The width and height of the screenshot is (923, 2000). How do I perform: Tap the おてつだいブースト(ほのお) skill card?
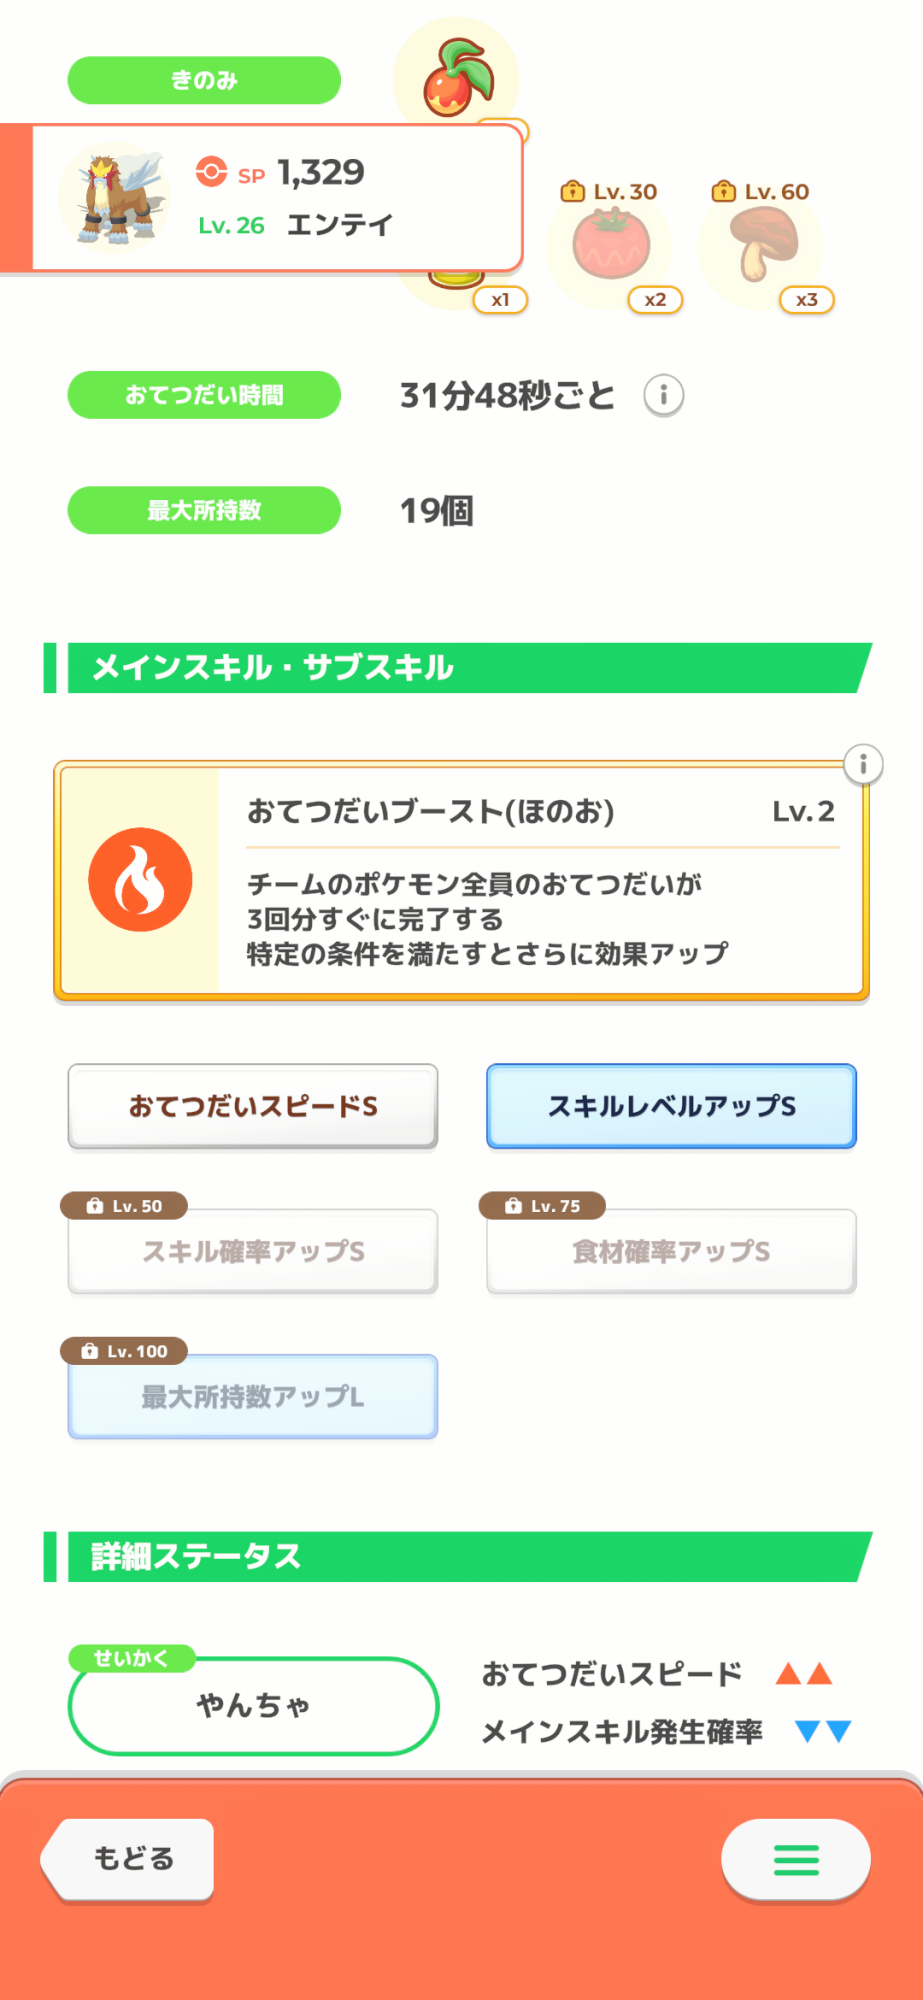click(540, 880)
